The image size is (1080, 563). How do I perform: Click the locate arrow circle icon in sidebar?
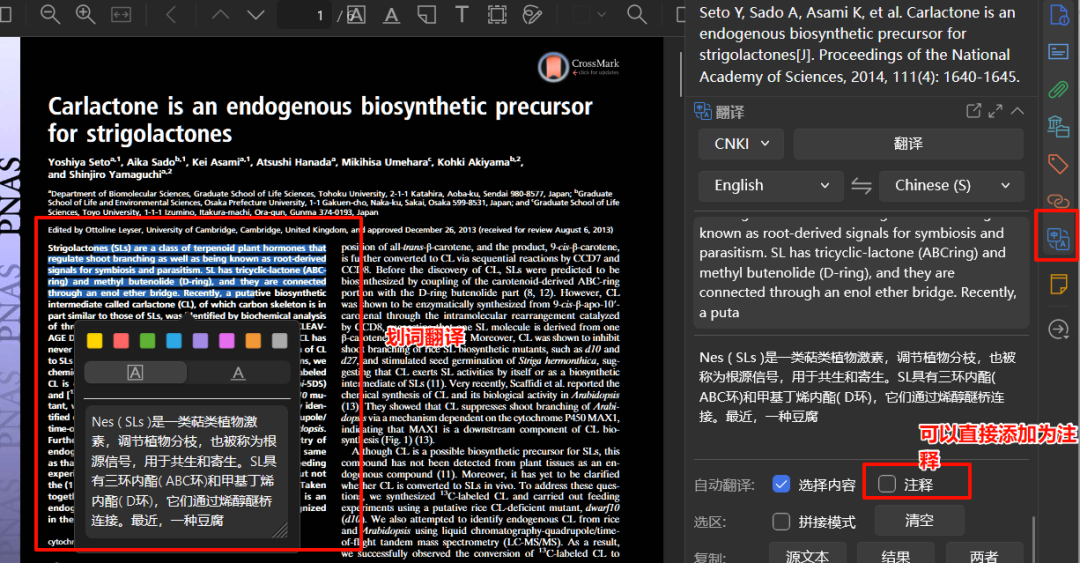click(x=1059, y=329)
